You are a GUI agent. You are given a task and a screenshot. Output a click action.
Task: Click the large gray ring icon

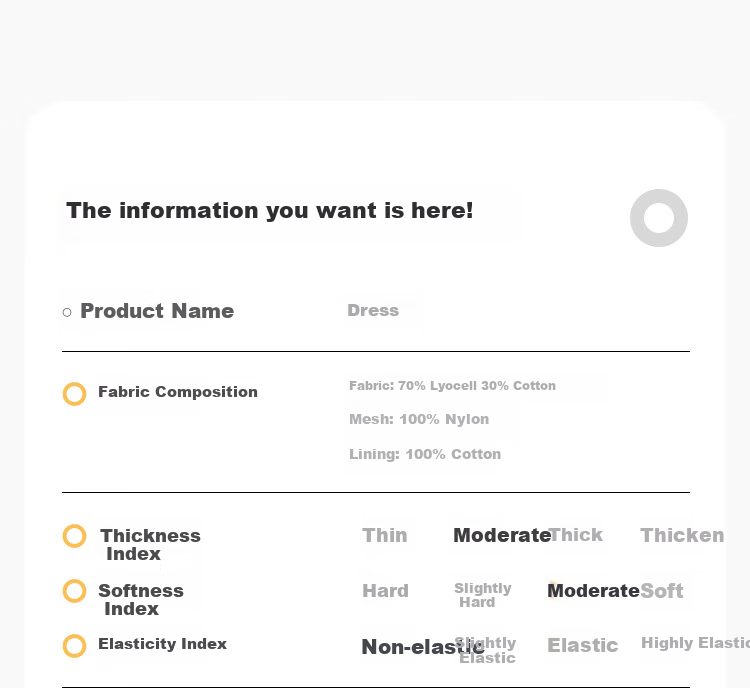pos(659,218)
